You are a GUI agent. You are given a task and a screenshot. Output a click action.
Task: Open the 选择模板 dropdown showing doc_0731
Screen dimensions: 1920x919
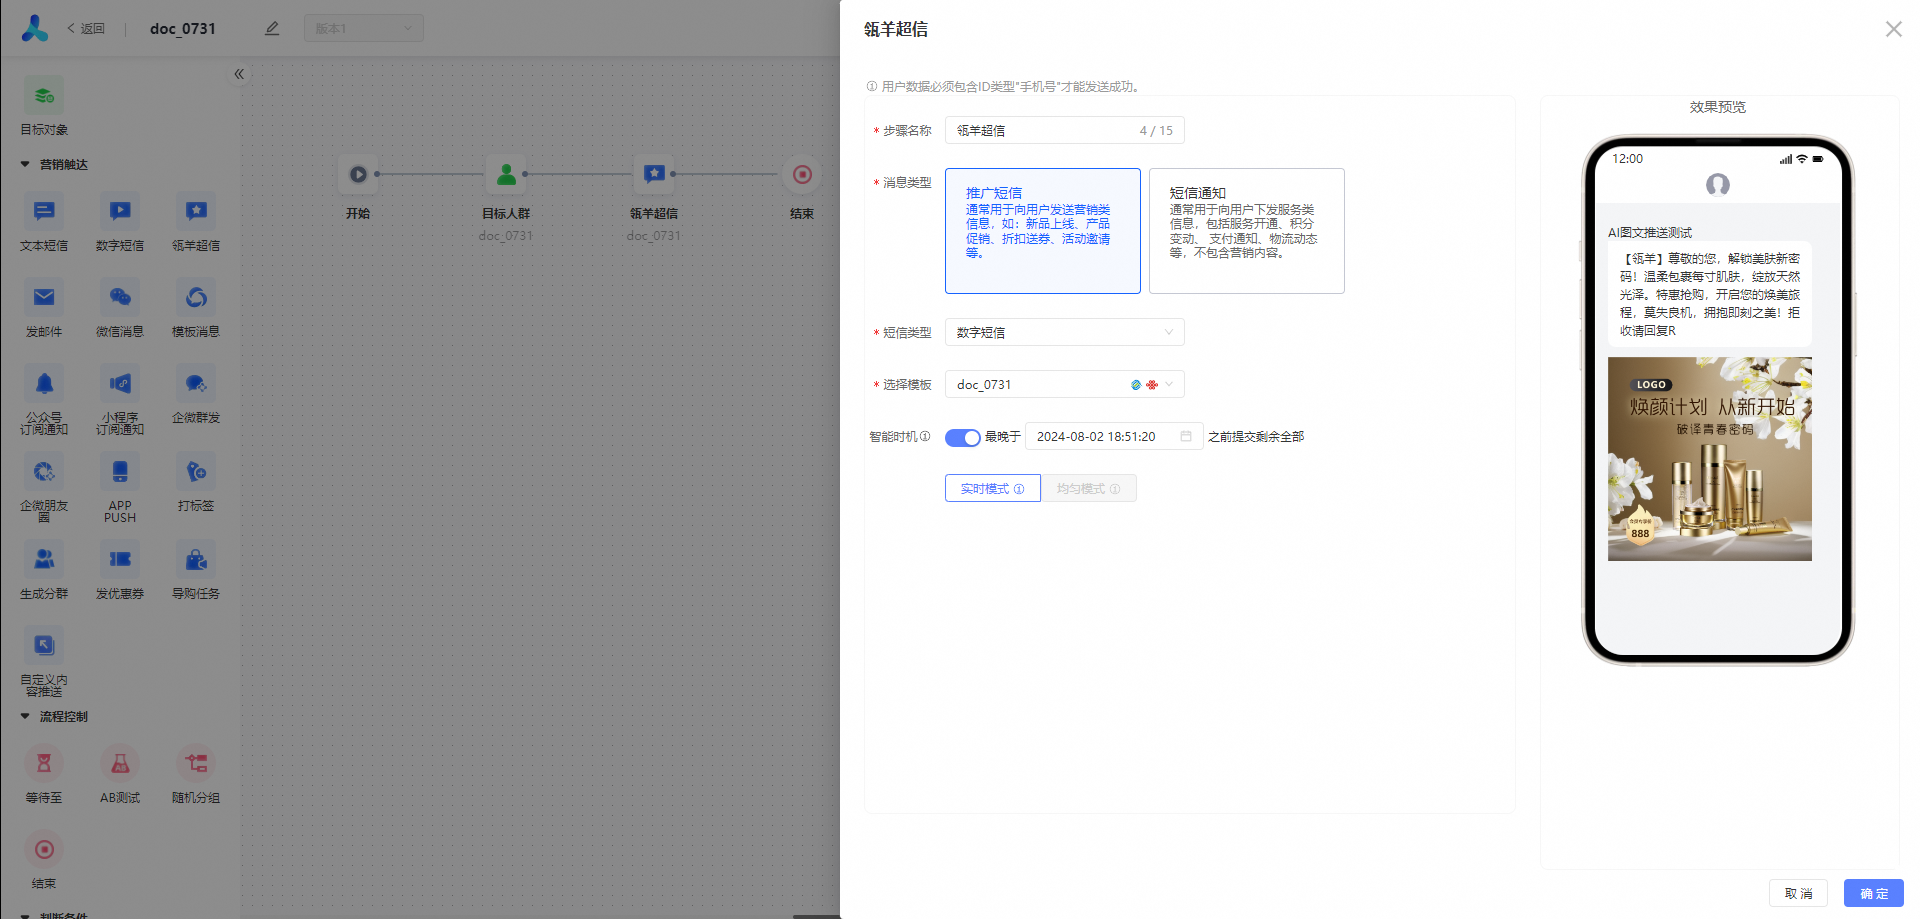coord(1065,384)
